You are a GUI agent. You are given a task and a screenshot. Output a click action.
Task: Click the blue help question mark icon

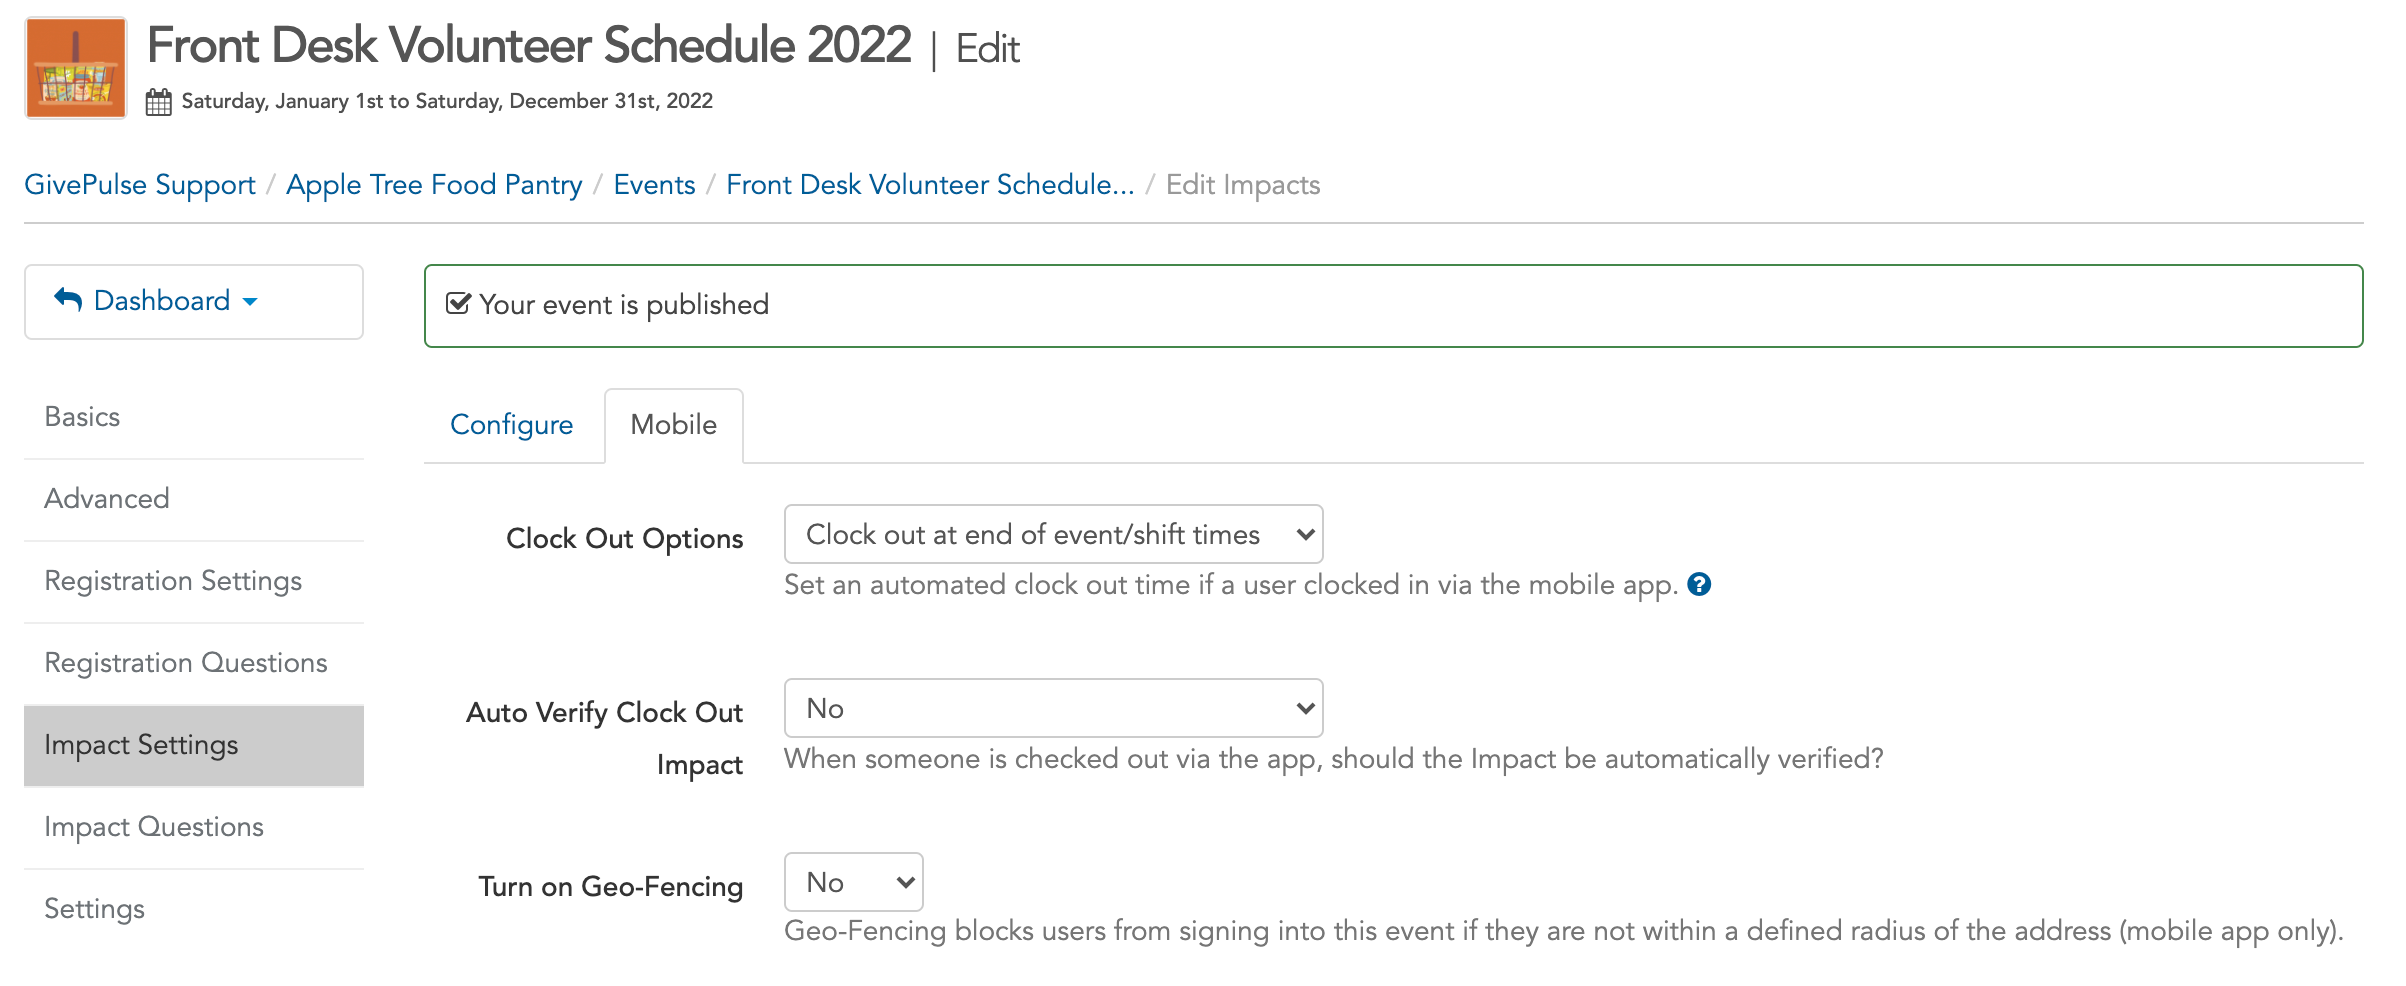pos(1699,584)
